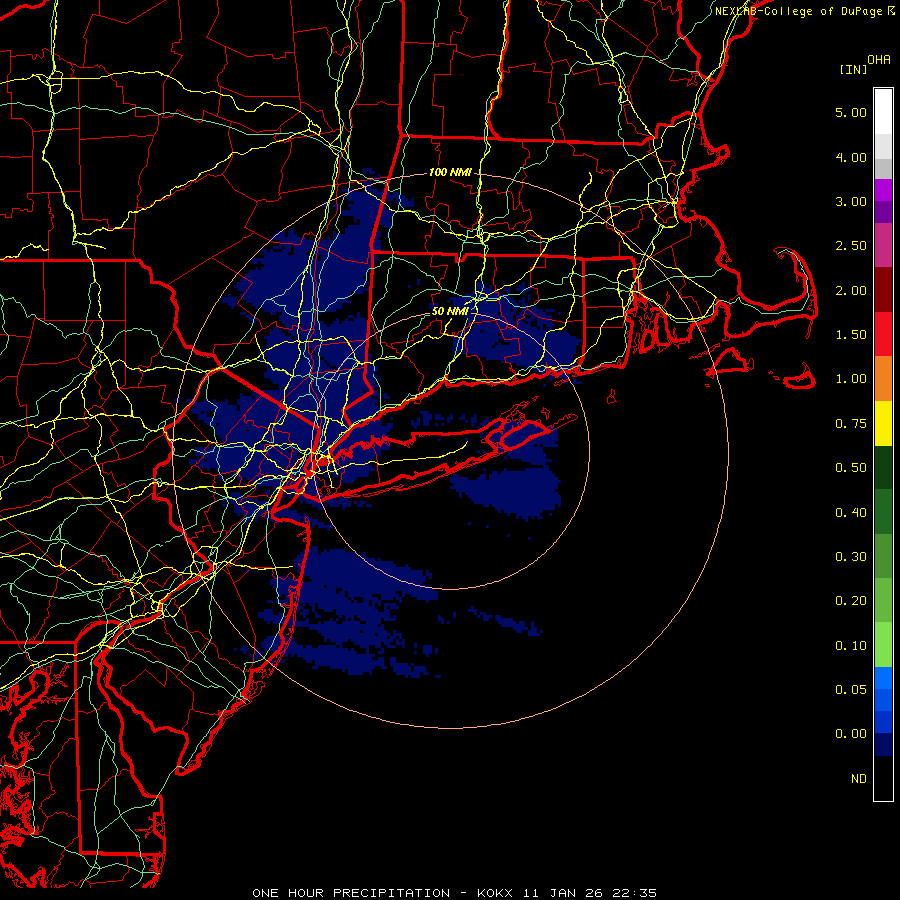Screen dimensions: 900x900
Task: Select the orange legend swatch
Action: pyautogui.click(x=883, y=379)
